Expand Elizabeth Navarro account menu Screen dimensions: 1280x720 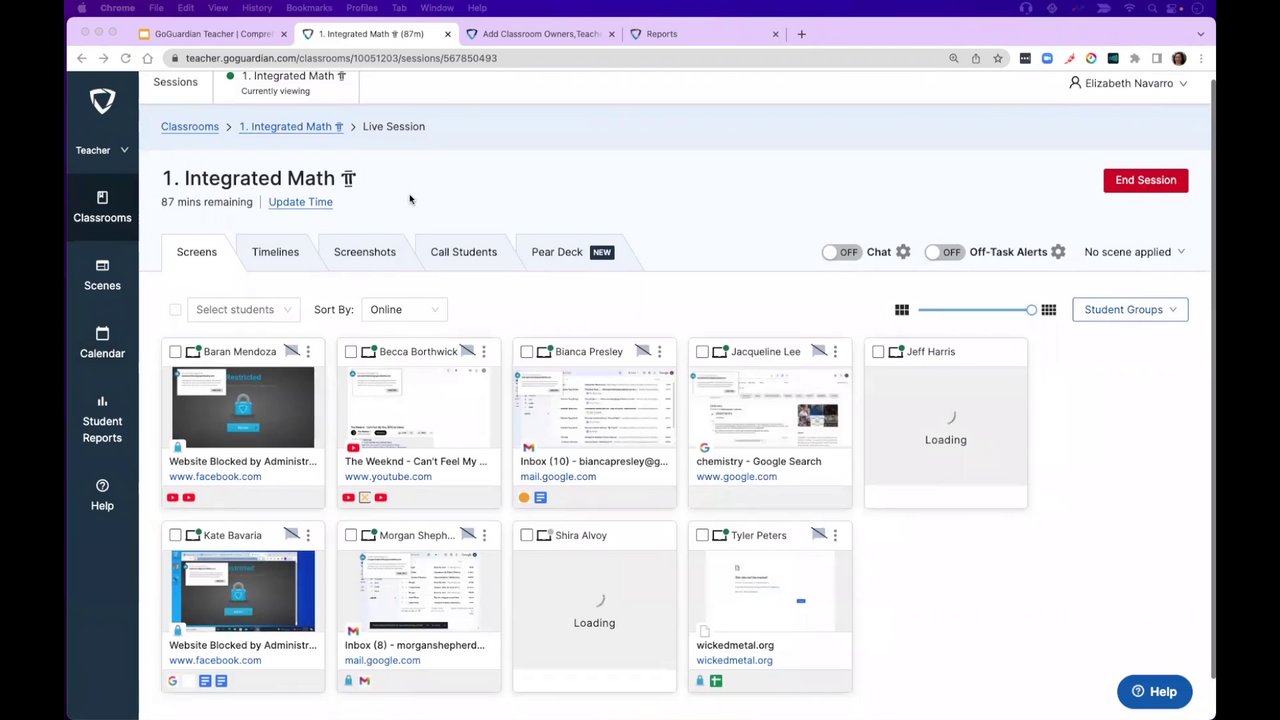coord(1128,83)
